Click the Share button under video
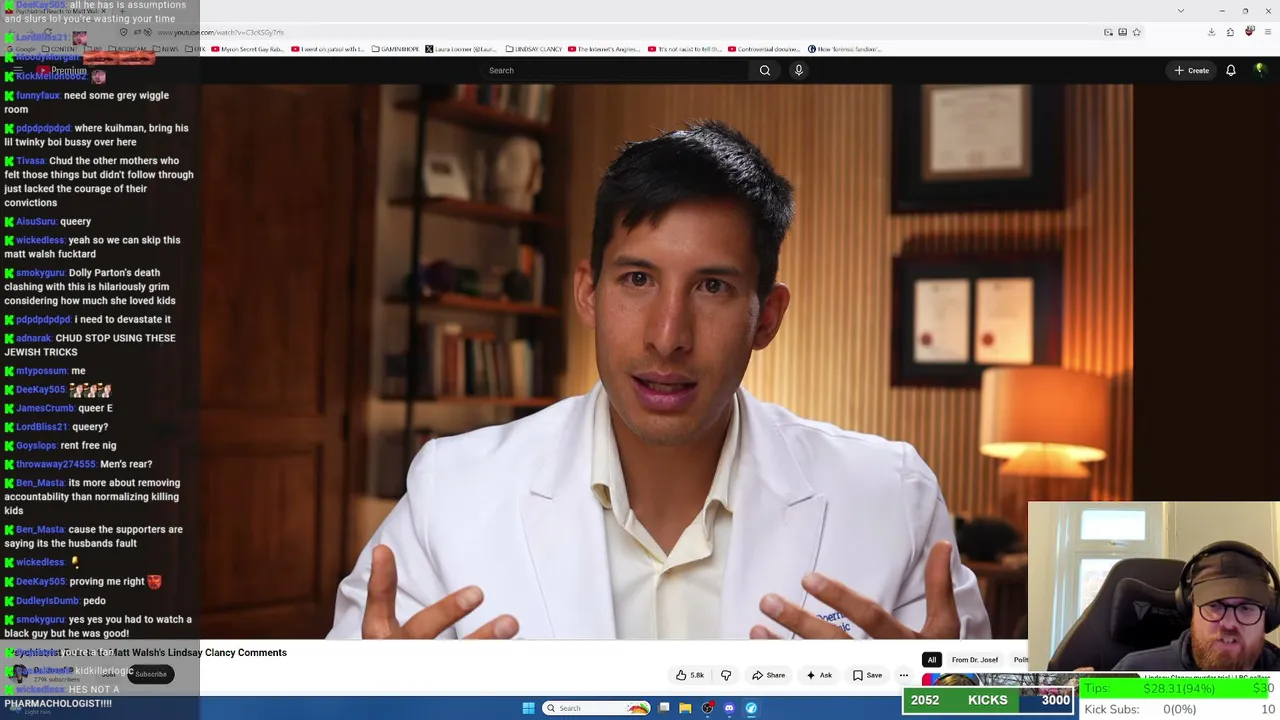1280x720 pixels. tap(768, 675)
